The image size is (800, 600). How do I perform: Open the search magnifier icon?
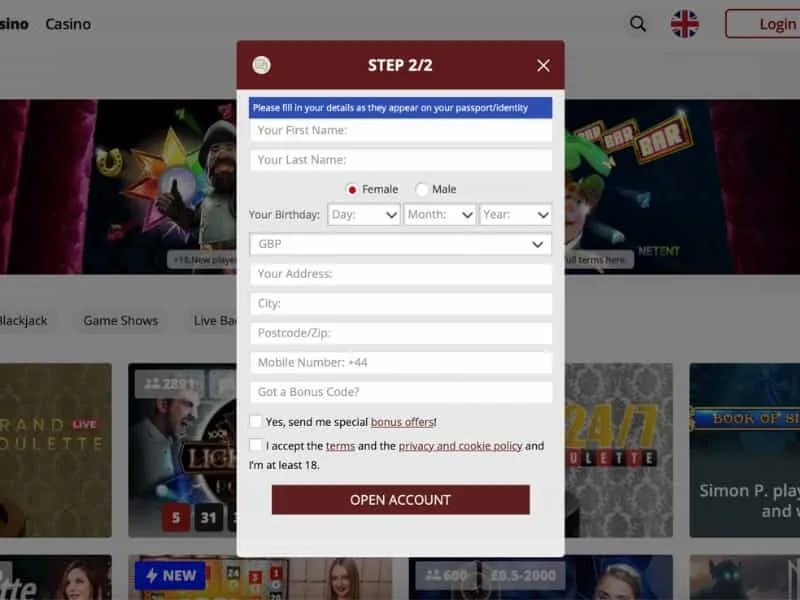click(x=638, y=24)
